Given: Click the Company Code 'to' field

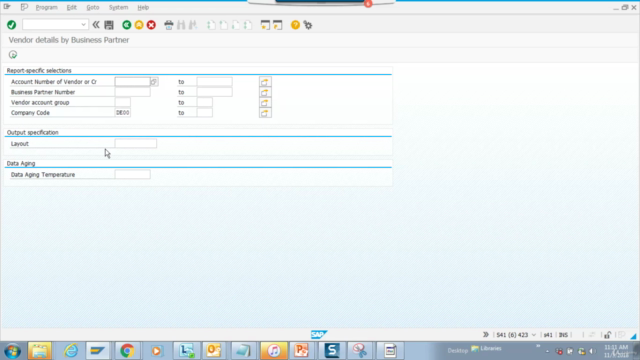Looking at the screenshot, I should [204, 113].
